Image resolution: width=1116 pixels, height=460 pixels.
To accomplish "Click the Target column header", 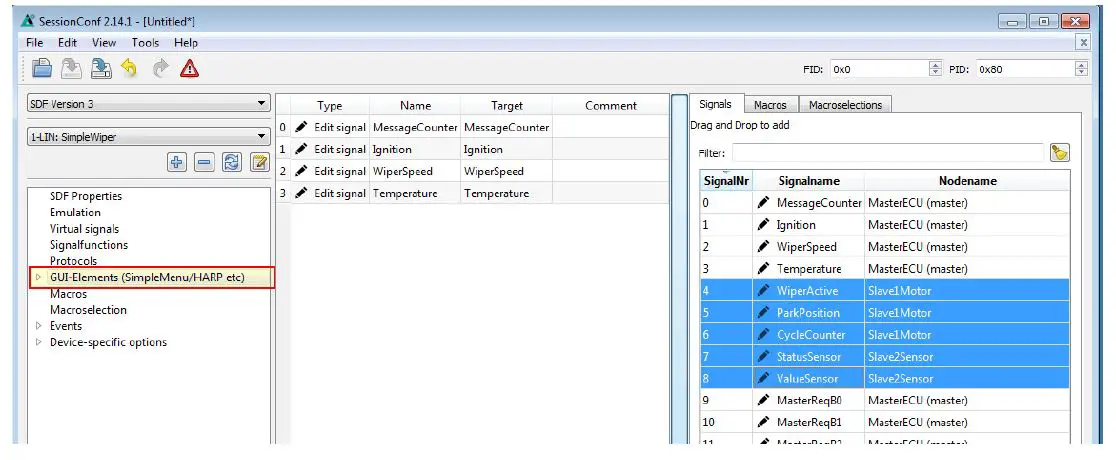I will coord(507,105).
